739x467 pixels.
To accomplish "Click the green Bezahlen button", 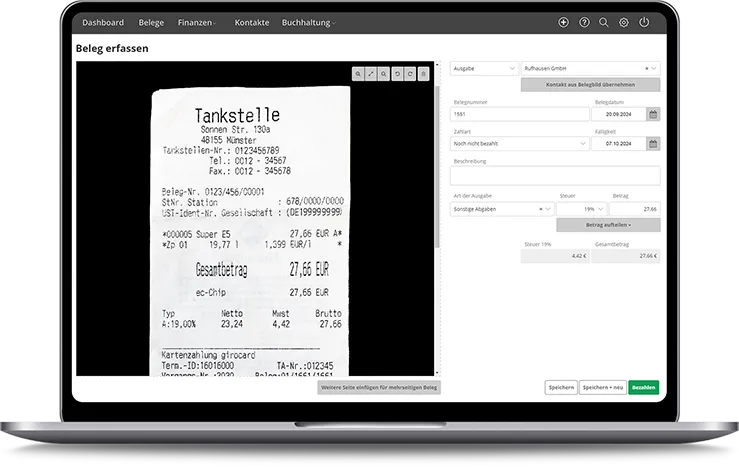I will [x=644, y=387].
